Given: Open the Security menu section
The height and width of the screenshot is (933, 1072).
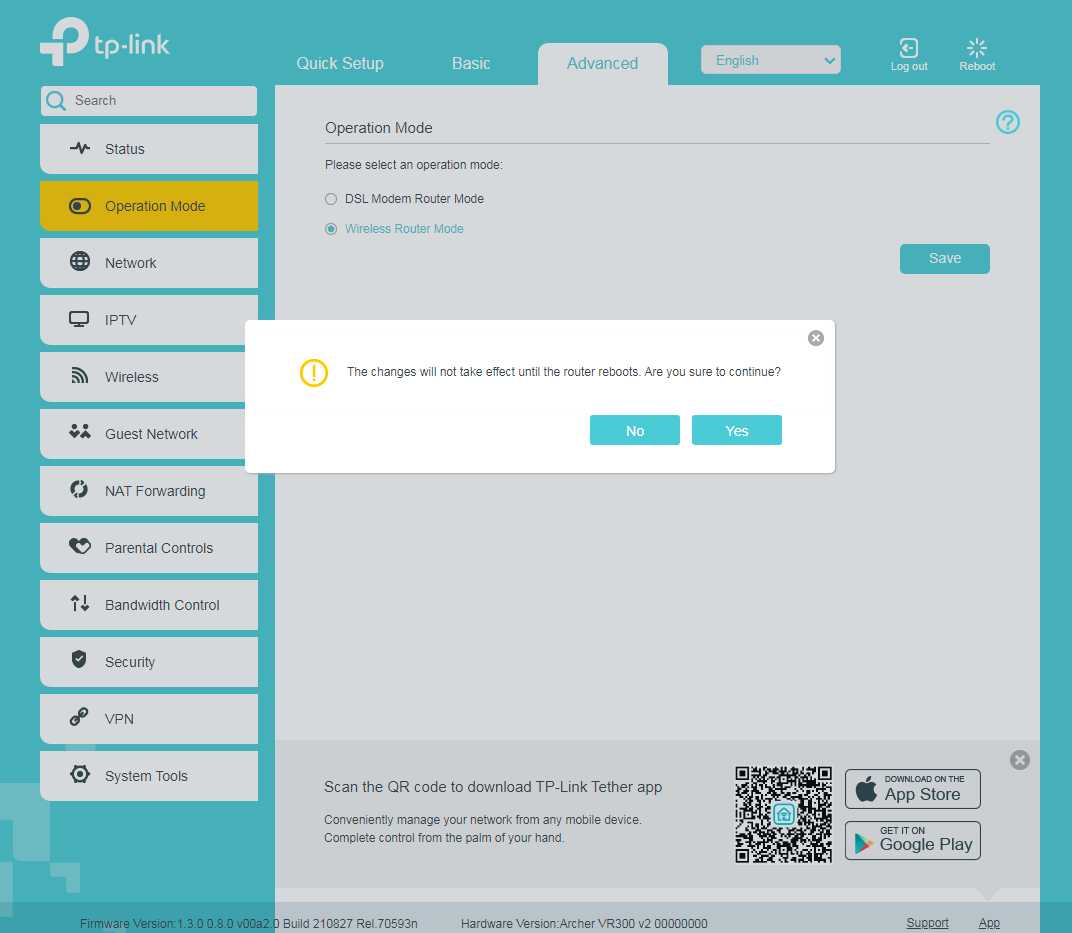Looking at the screenshot, I should pos(149,662).
